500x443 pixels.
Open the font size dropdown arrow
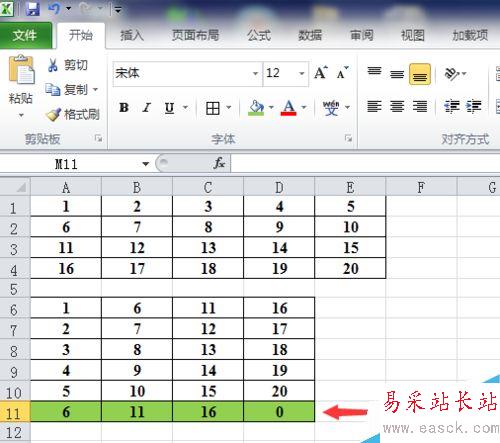pyautogui.click(x=302, y=73)
